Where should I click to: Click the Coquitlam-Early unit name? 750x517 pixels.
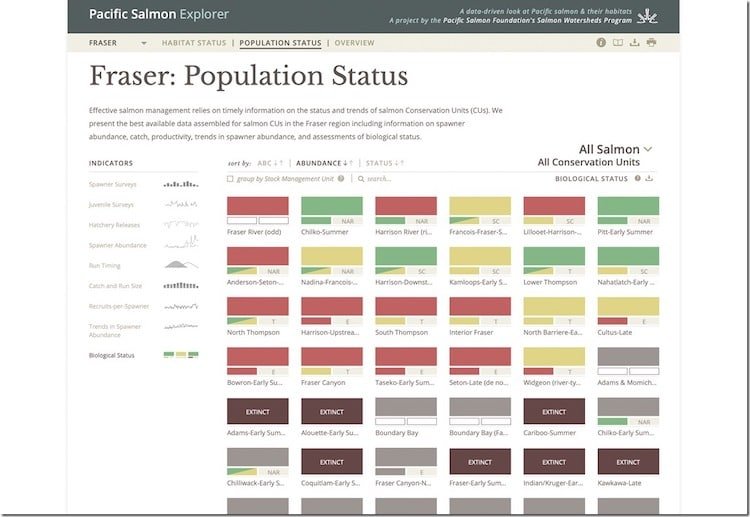[x=331, y=483]
